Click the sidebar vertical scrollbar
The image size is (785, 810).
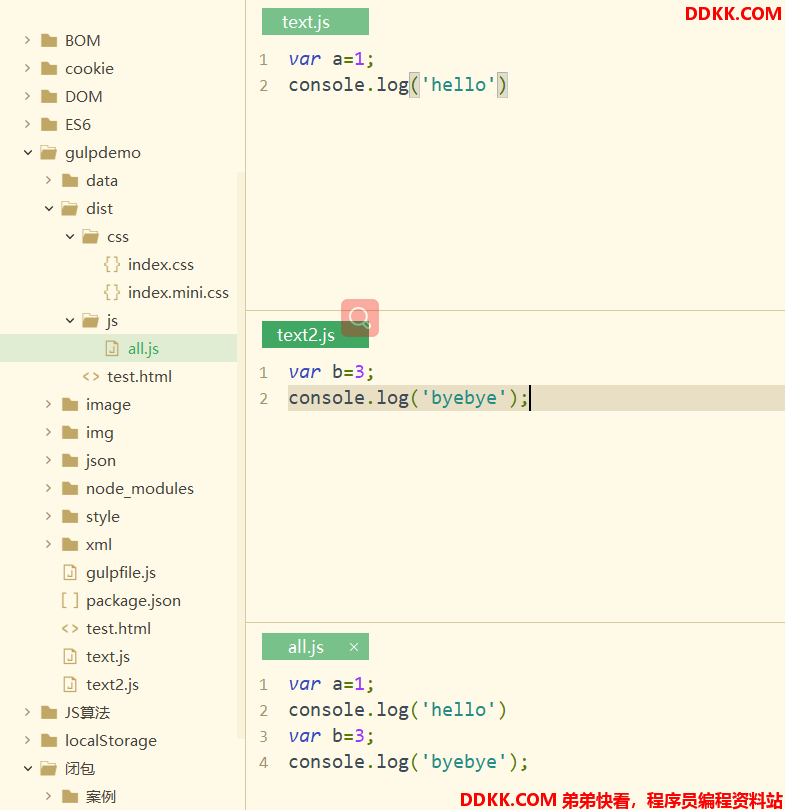[x=240, y=455]
